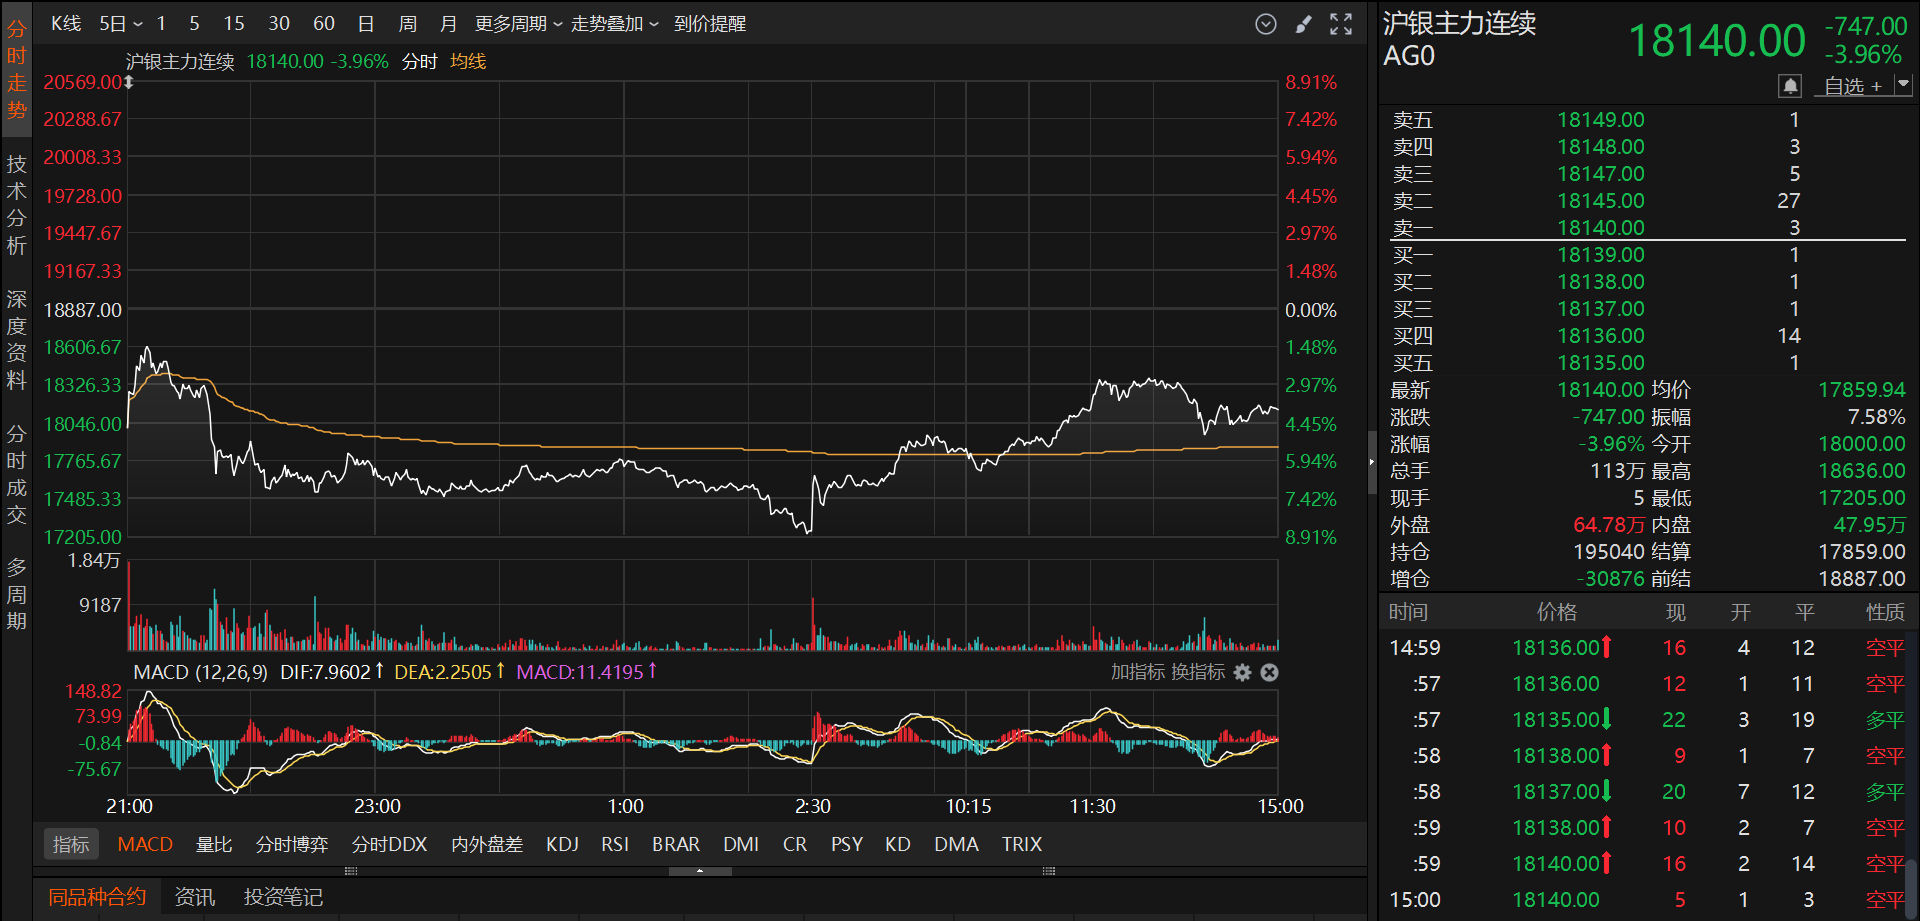Expand the 更多周期 dropdown
Viewport: 1920px width, 921px height.
pos(518,24)
